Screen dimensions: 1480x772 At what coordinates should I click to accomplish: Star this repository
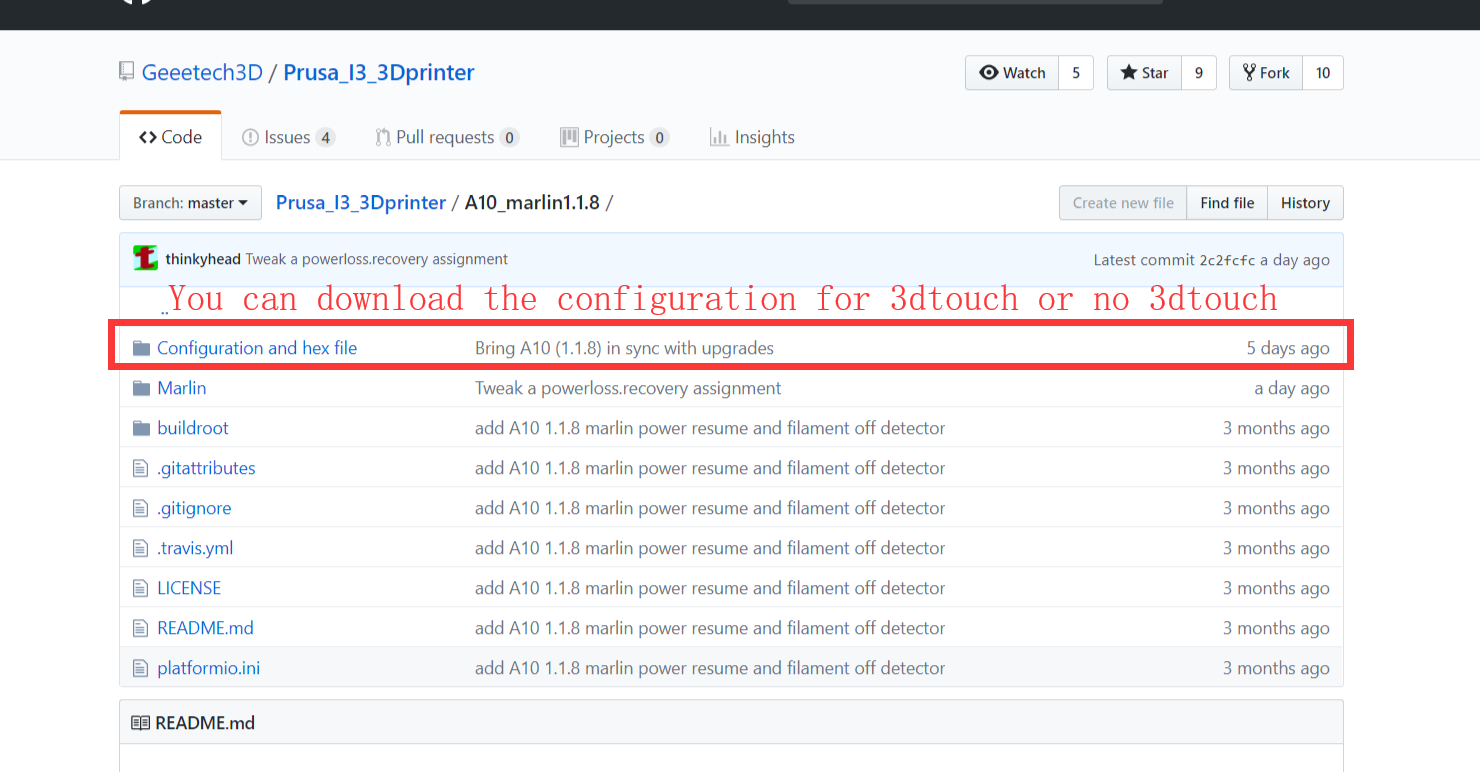(x=1144, y=73)
